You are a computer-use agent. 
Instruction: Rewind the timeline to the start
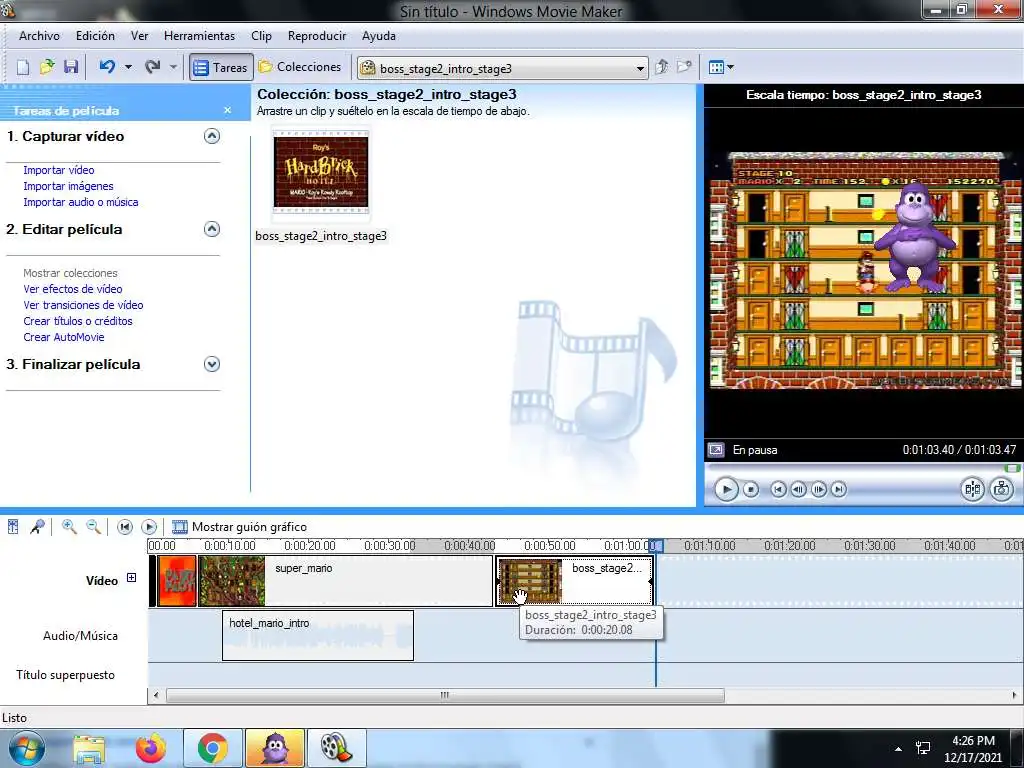pyautogui.click(x=125, y=526)
